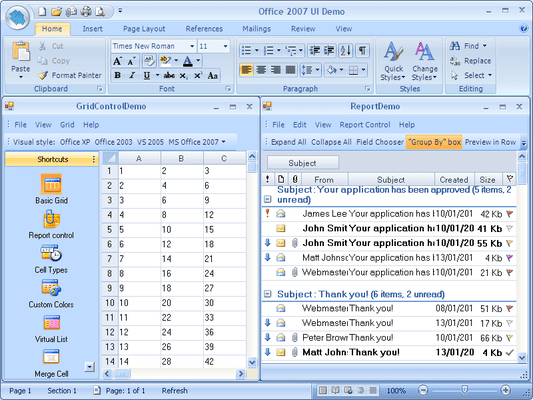Image resolution: width=533 pixels, height=400 pixels.
Task: Click Subscript icon
Action: [183, 75]
